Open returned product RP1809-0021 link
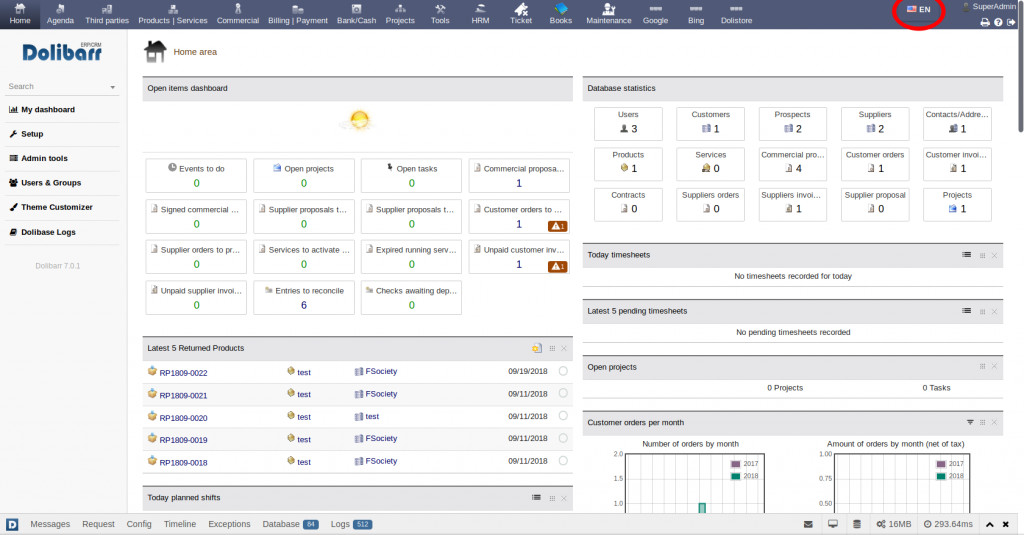 click(x=183, y=395)
